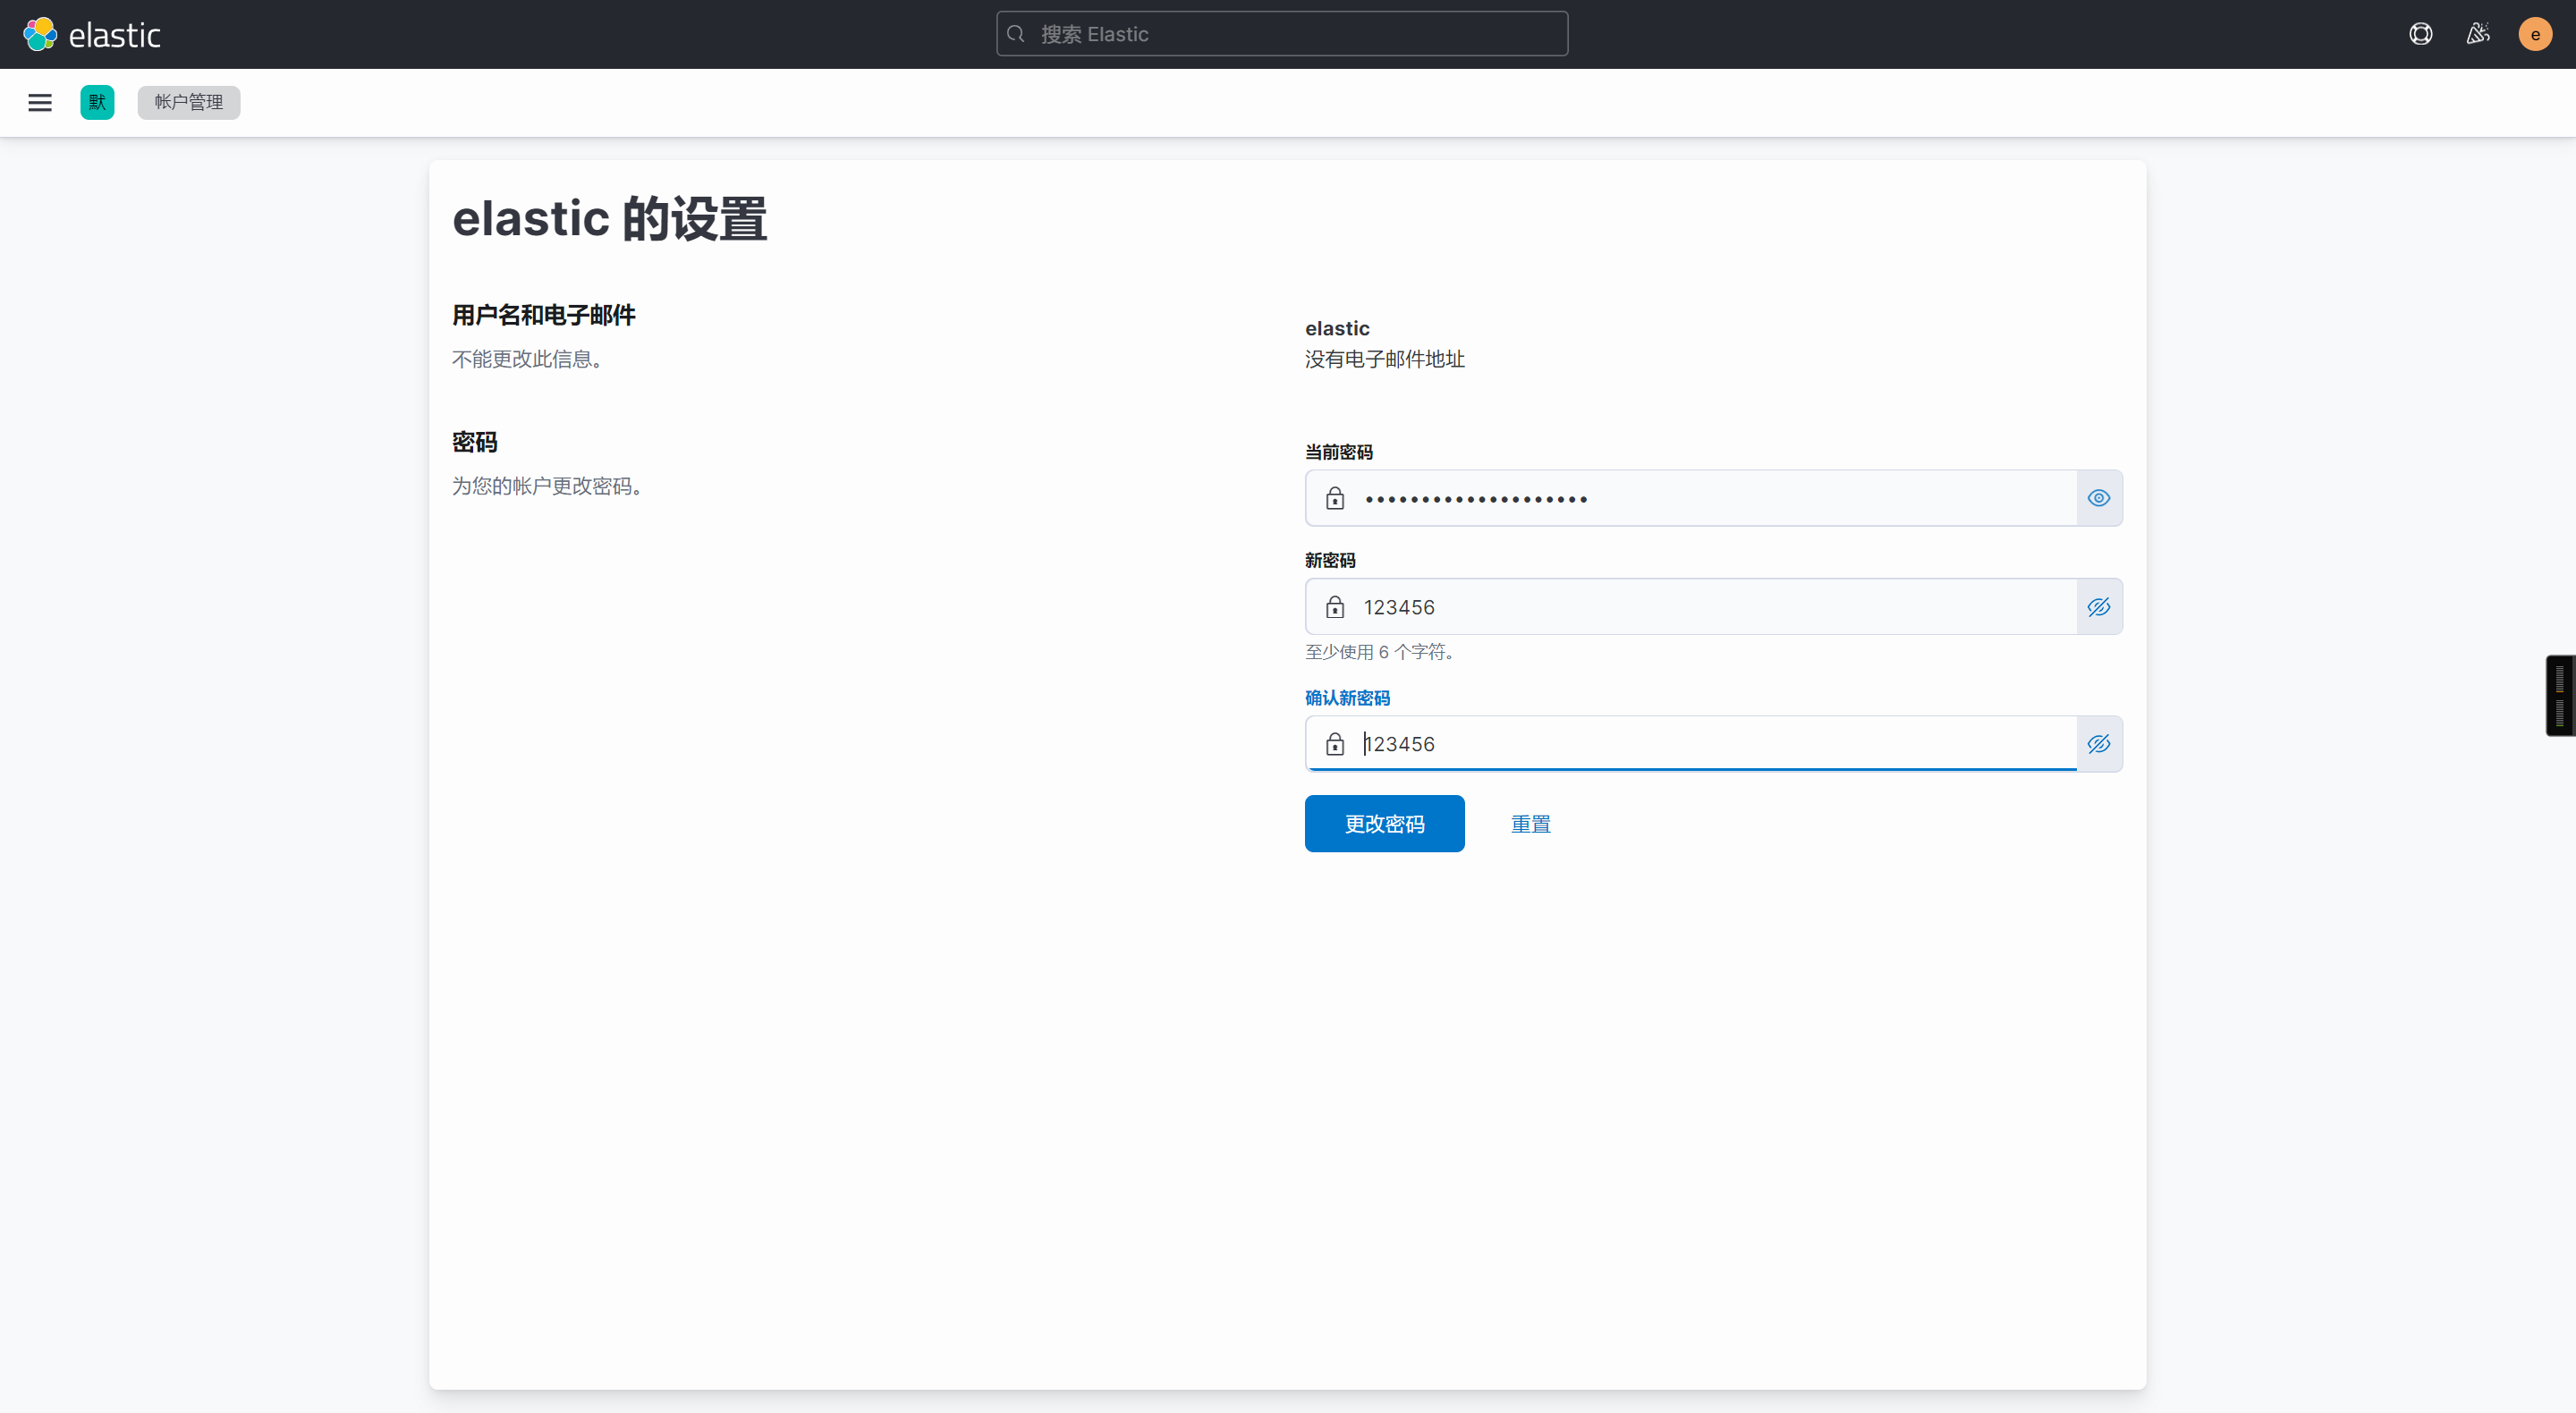Click the 重置 link

point(1530,824)
